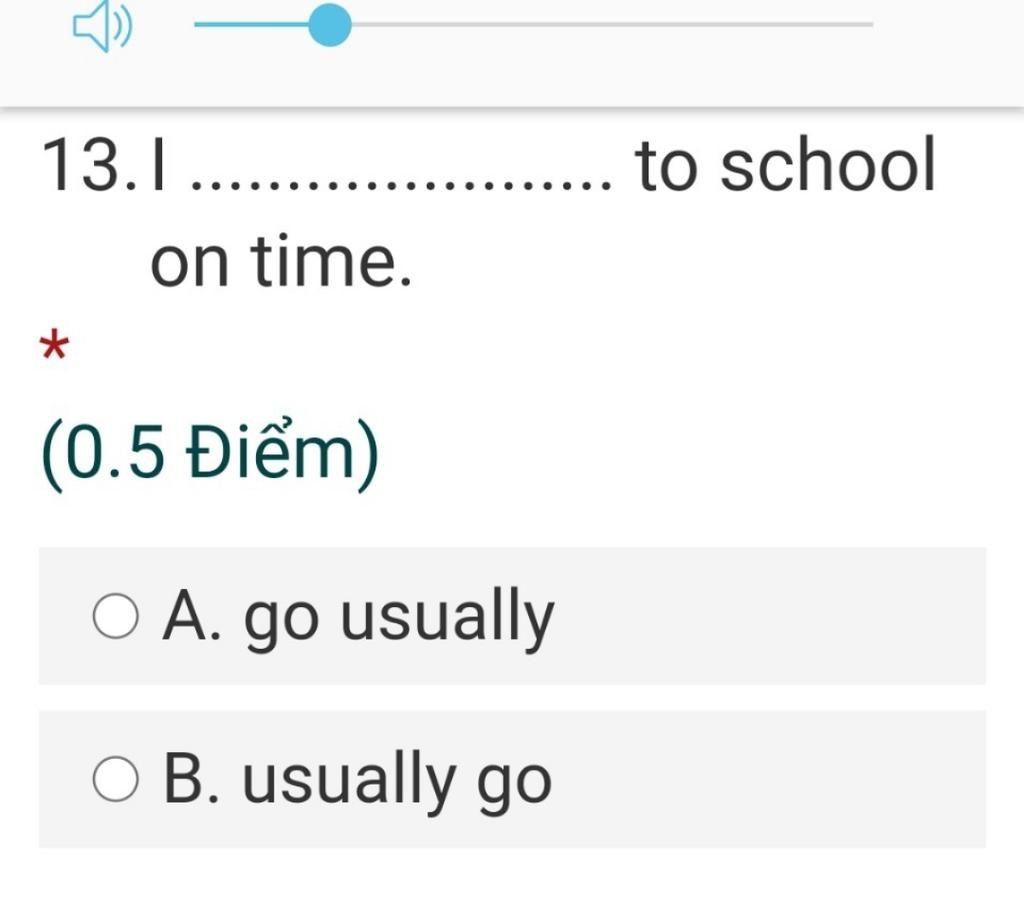This screenshot has height=923, width=1024.
Task: Click empty gray area of option A row
Action: pos(780,616)
